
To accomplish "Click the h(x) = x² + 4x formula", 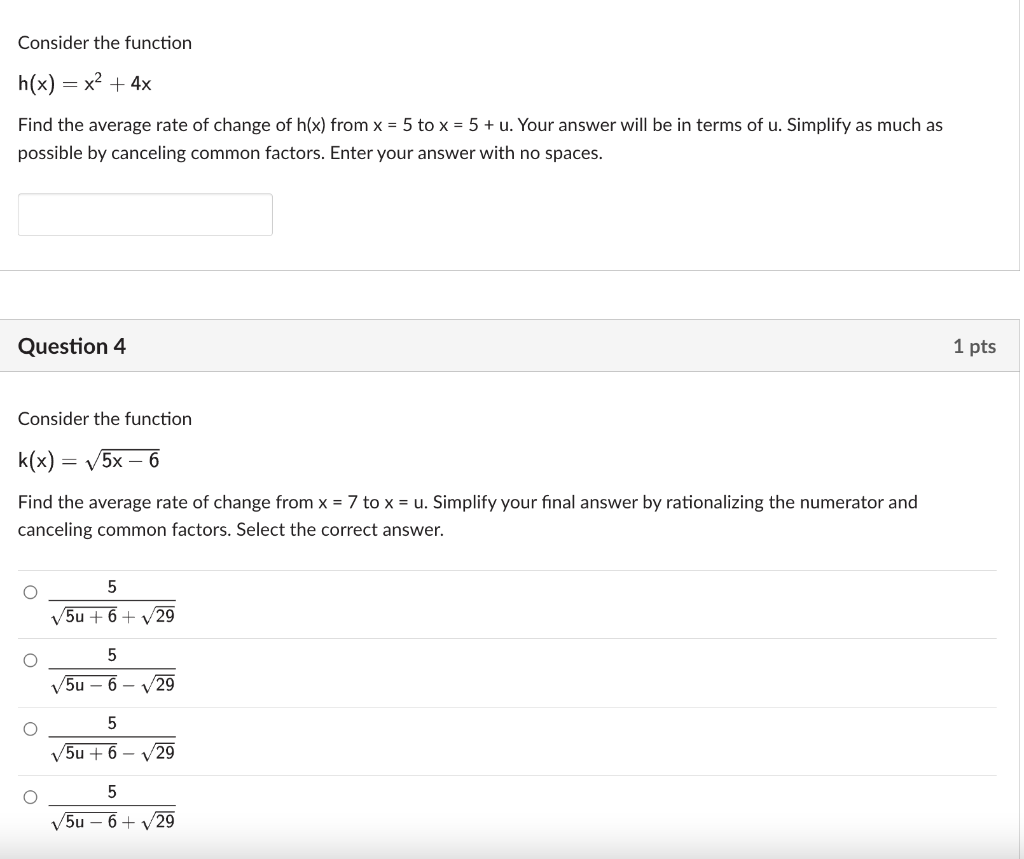I will click(x=83, y=83).
